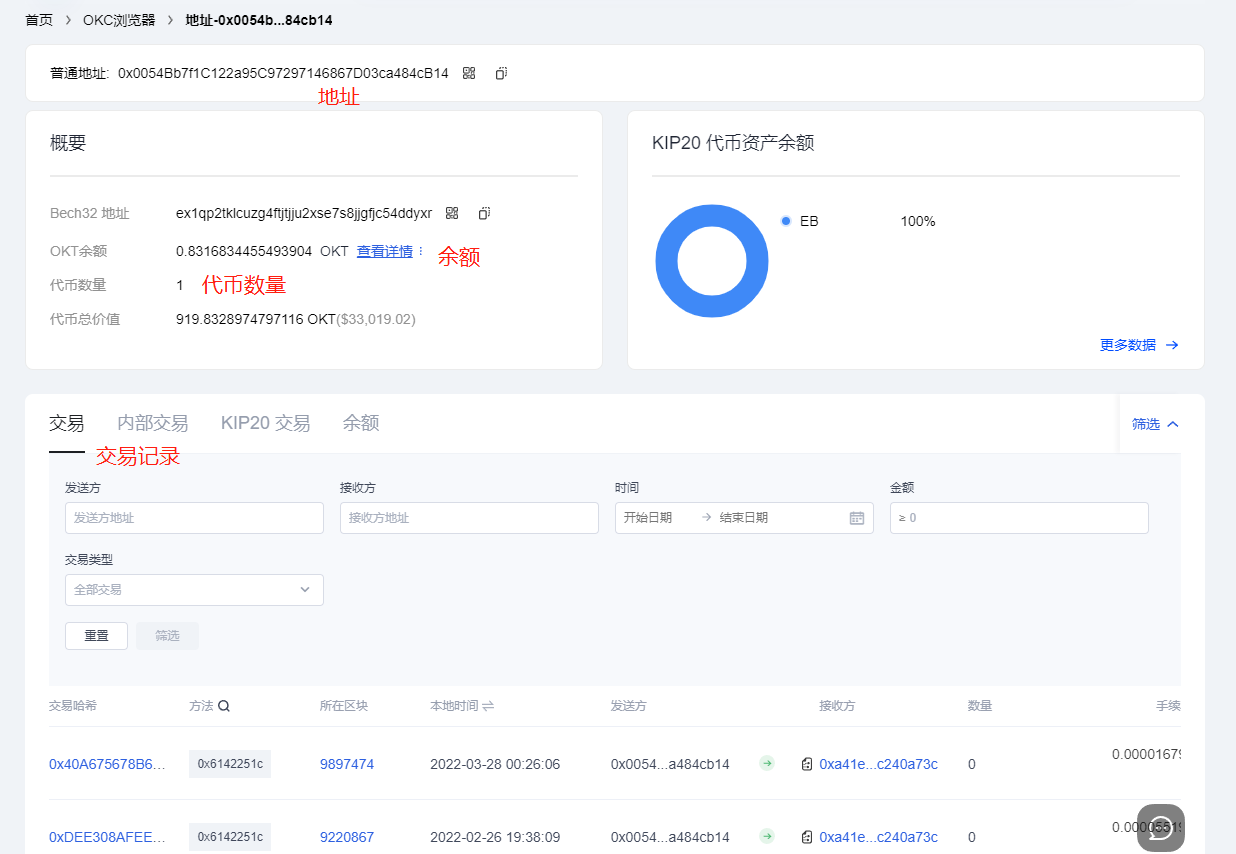Screen dimensions: 1236x854
Task: Copy the Bech32 address ex1qp2tklcuzg...
Action: point(484,213)
